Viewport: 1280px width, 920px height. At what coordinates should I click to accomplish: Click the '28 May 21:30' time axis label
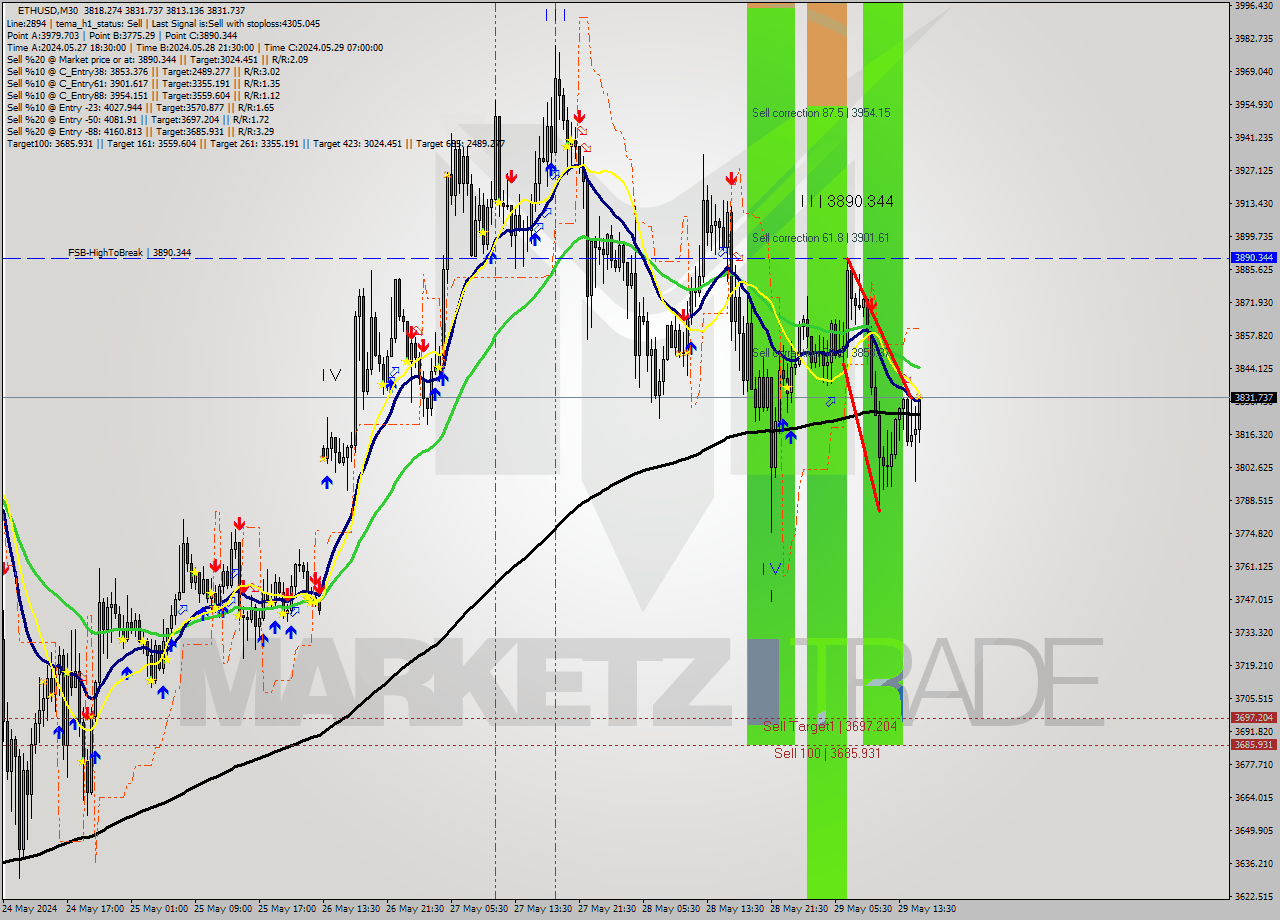click(x=799, y=910)
